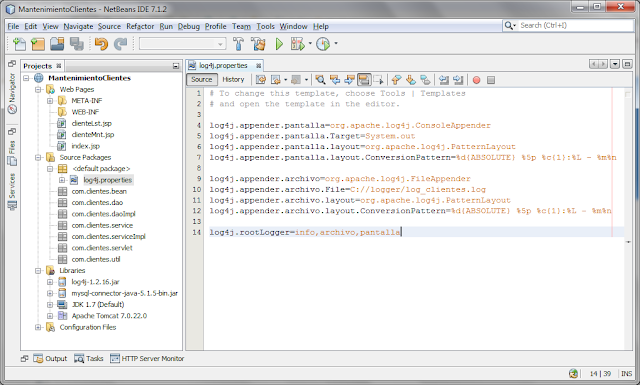Click the Open Project toolbar icon

(57, 44)
